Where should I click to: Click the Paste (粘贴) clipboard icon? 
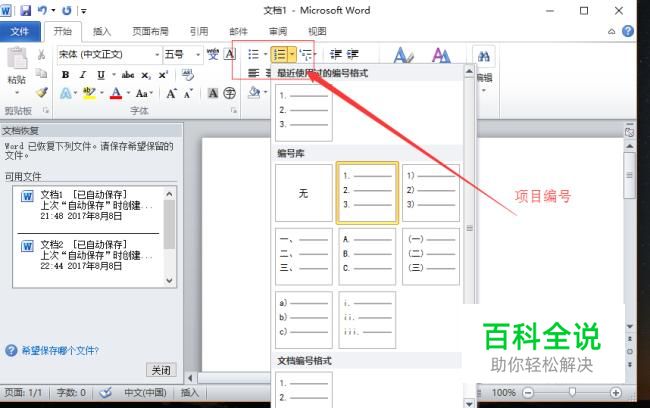coord(17,58)
